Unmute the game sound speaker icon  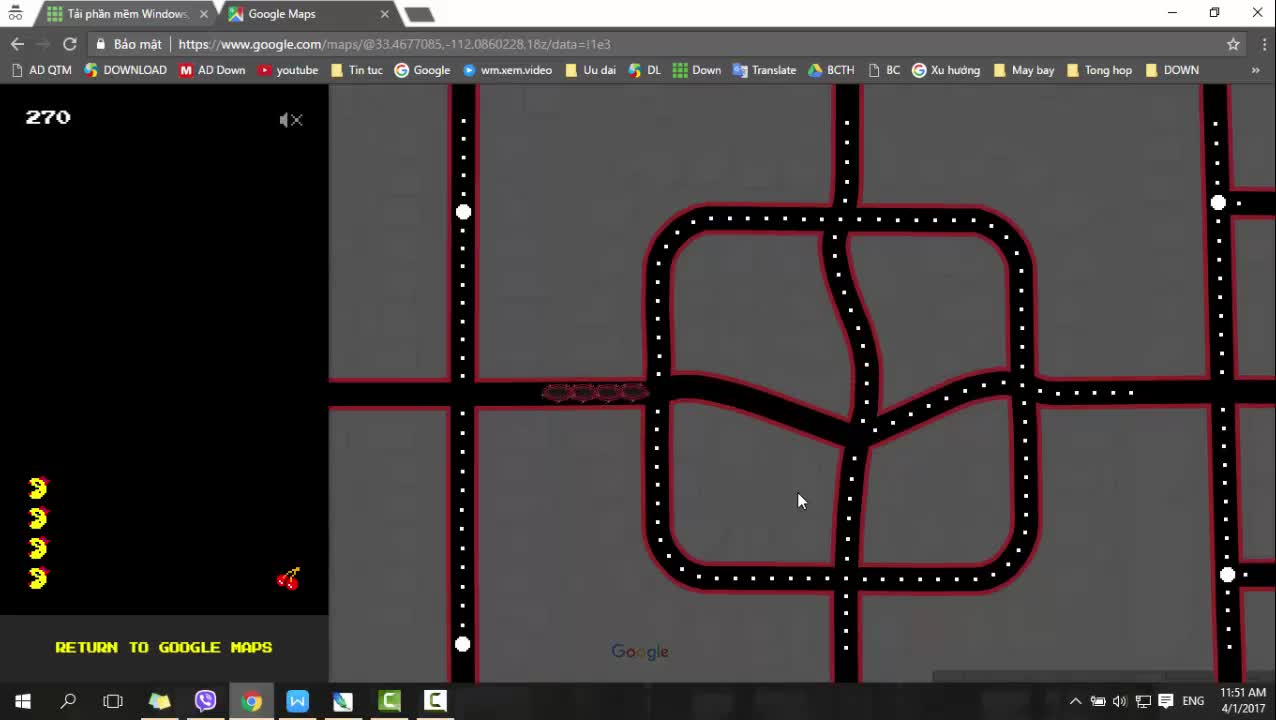[290, 120]
